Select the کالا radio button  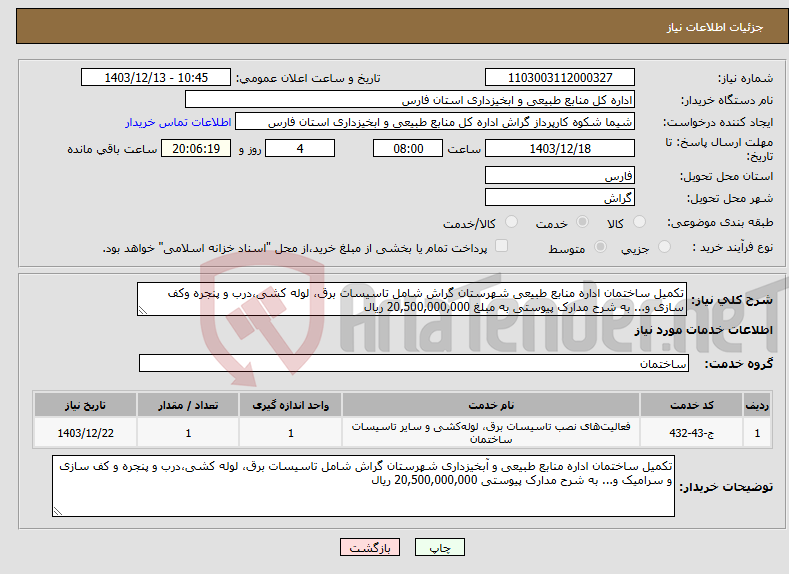(x=640, y=221)
